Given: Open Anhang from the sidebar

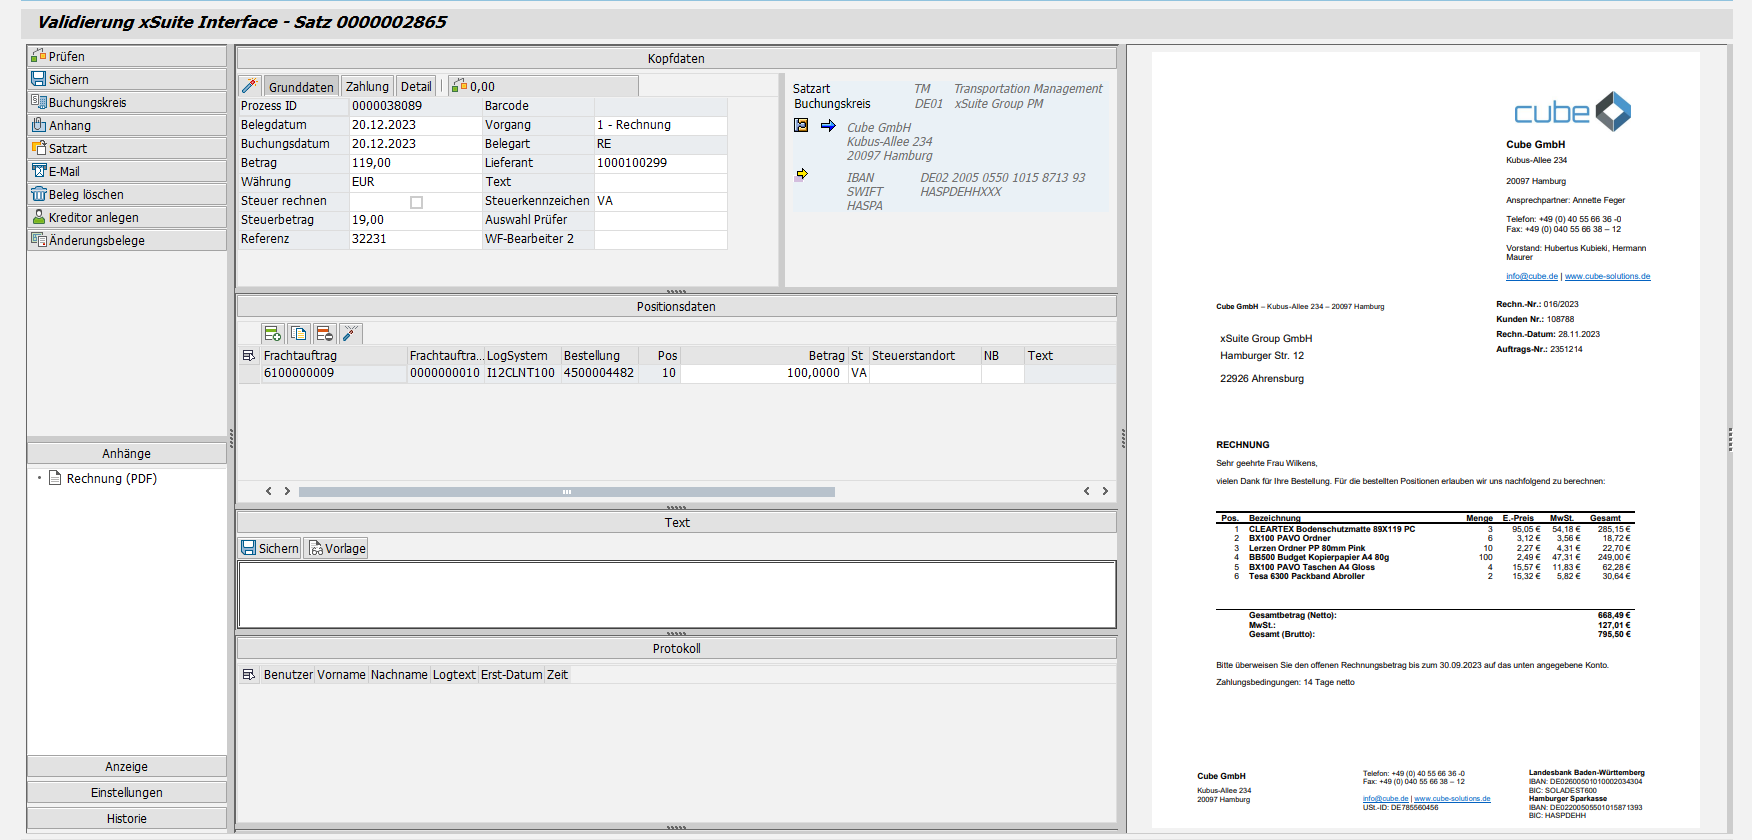Looking at the screenshot, I should [x=127, y=125].
